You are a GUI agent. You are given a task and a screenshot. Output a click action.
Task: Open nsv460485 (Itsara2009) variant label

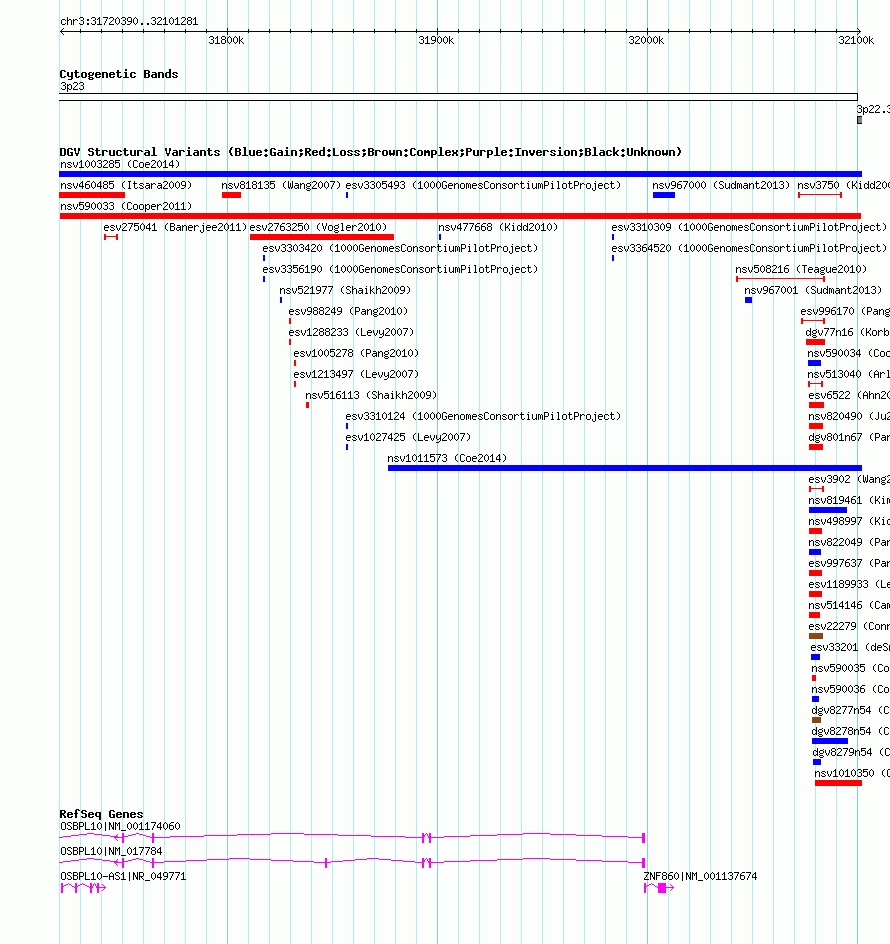tap(126, 185)
